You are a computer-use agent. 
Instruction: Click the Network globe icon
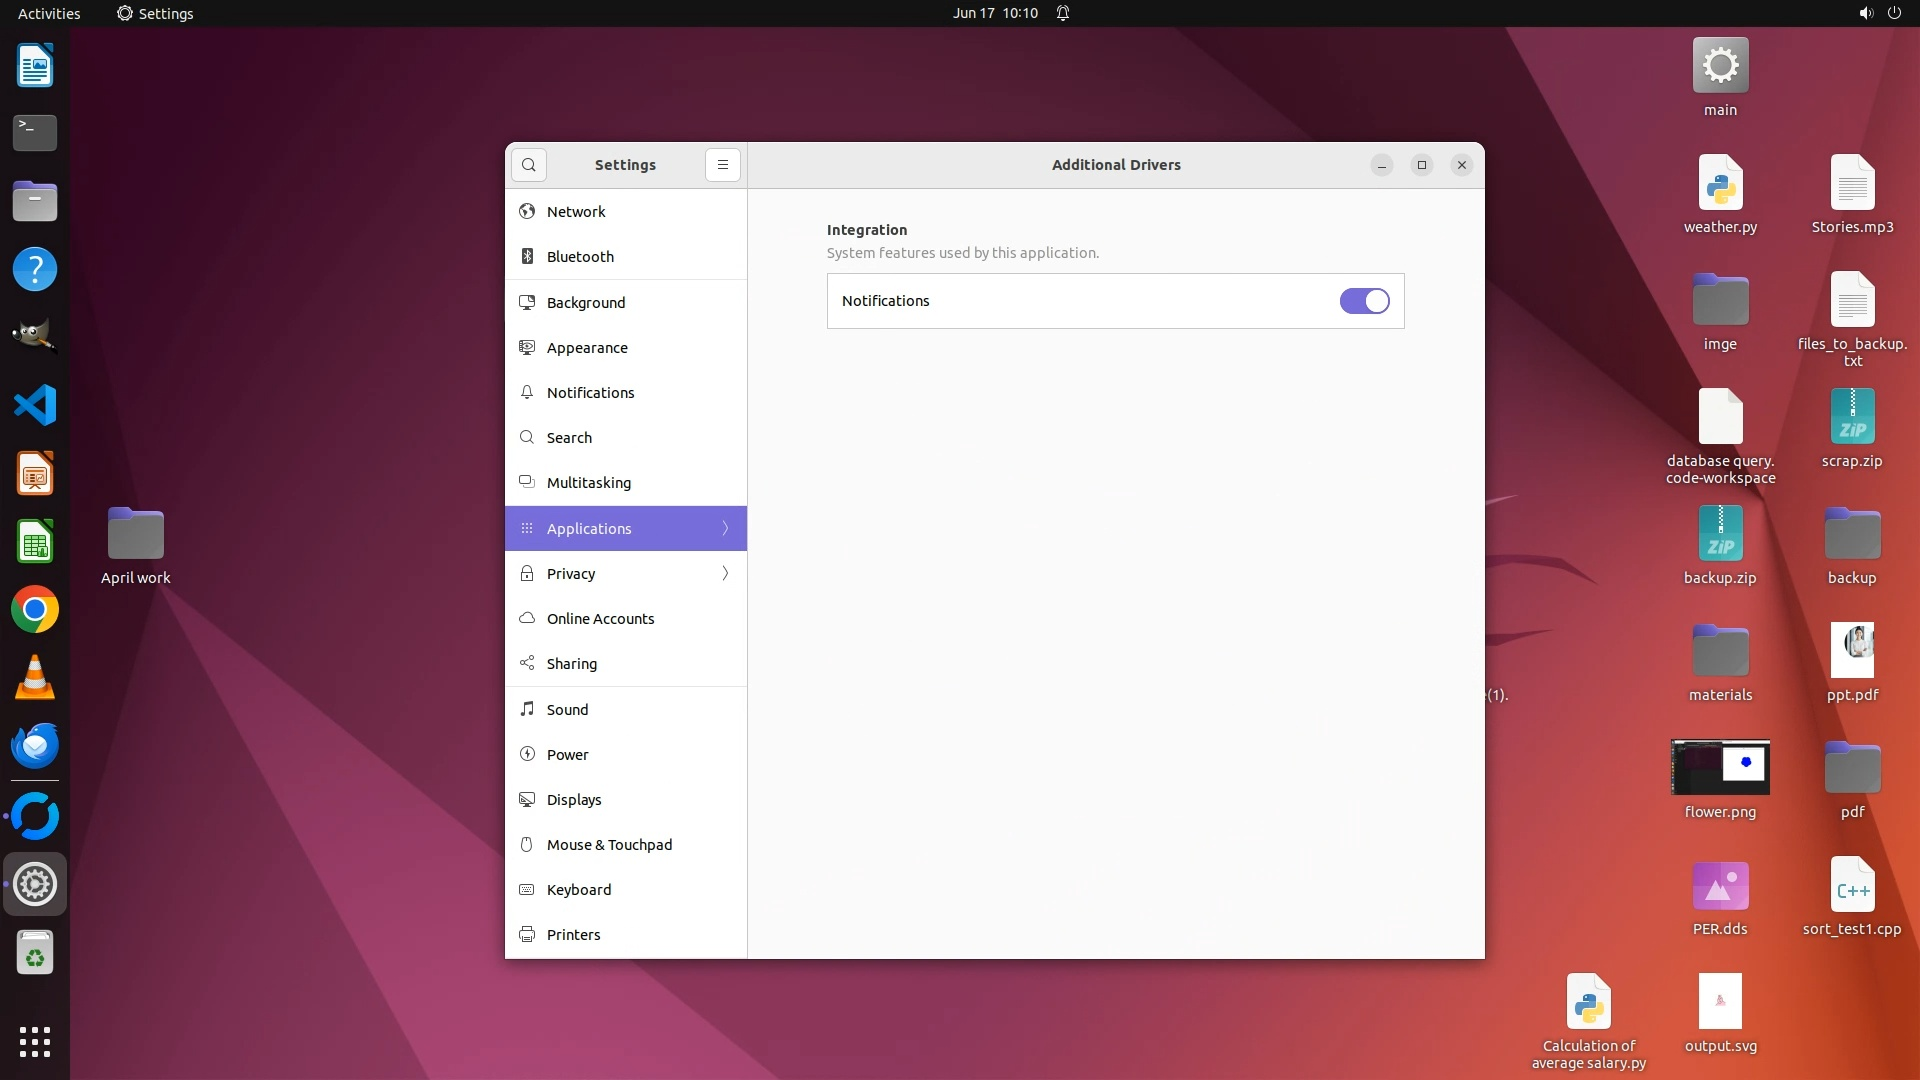527,212
